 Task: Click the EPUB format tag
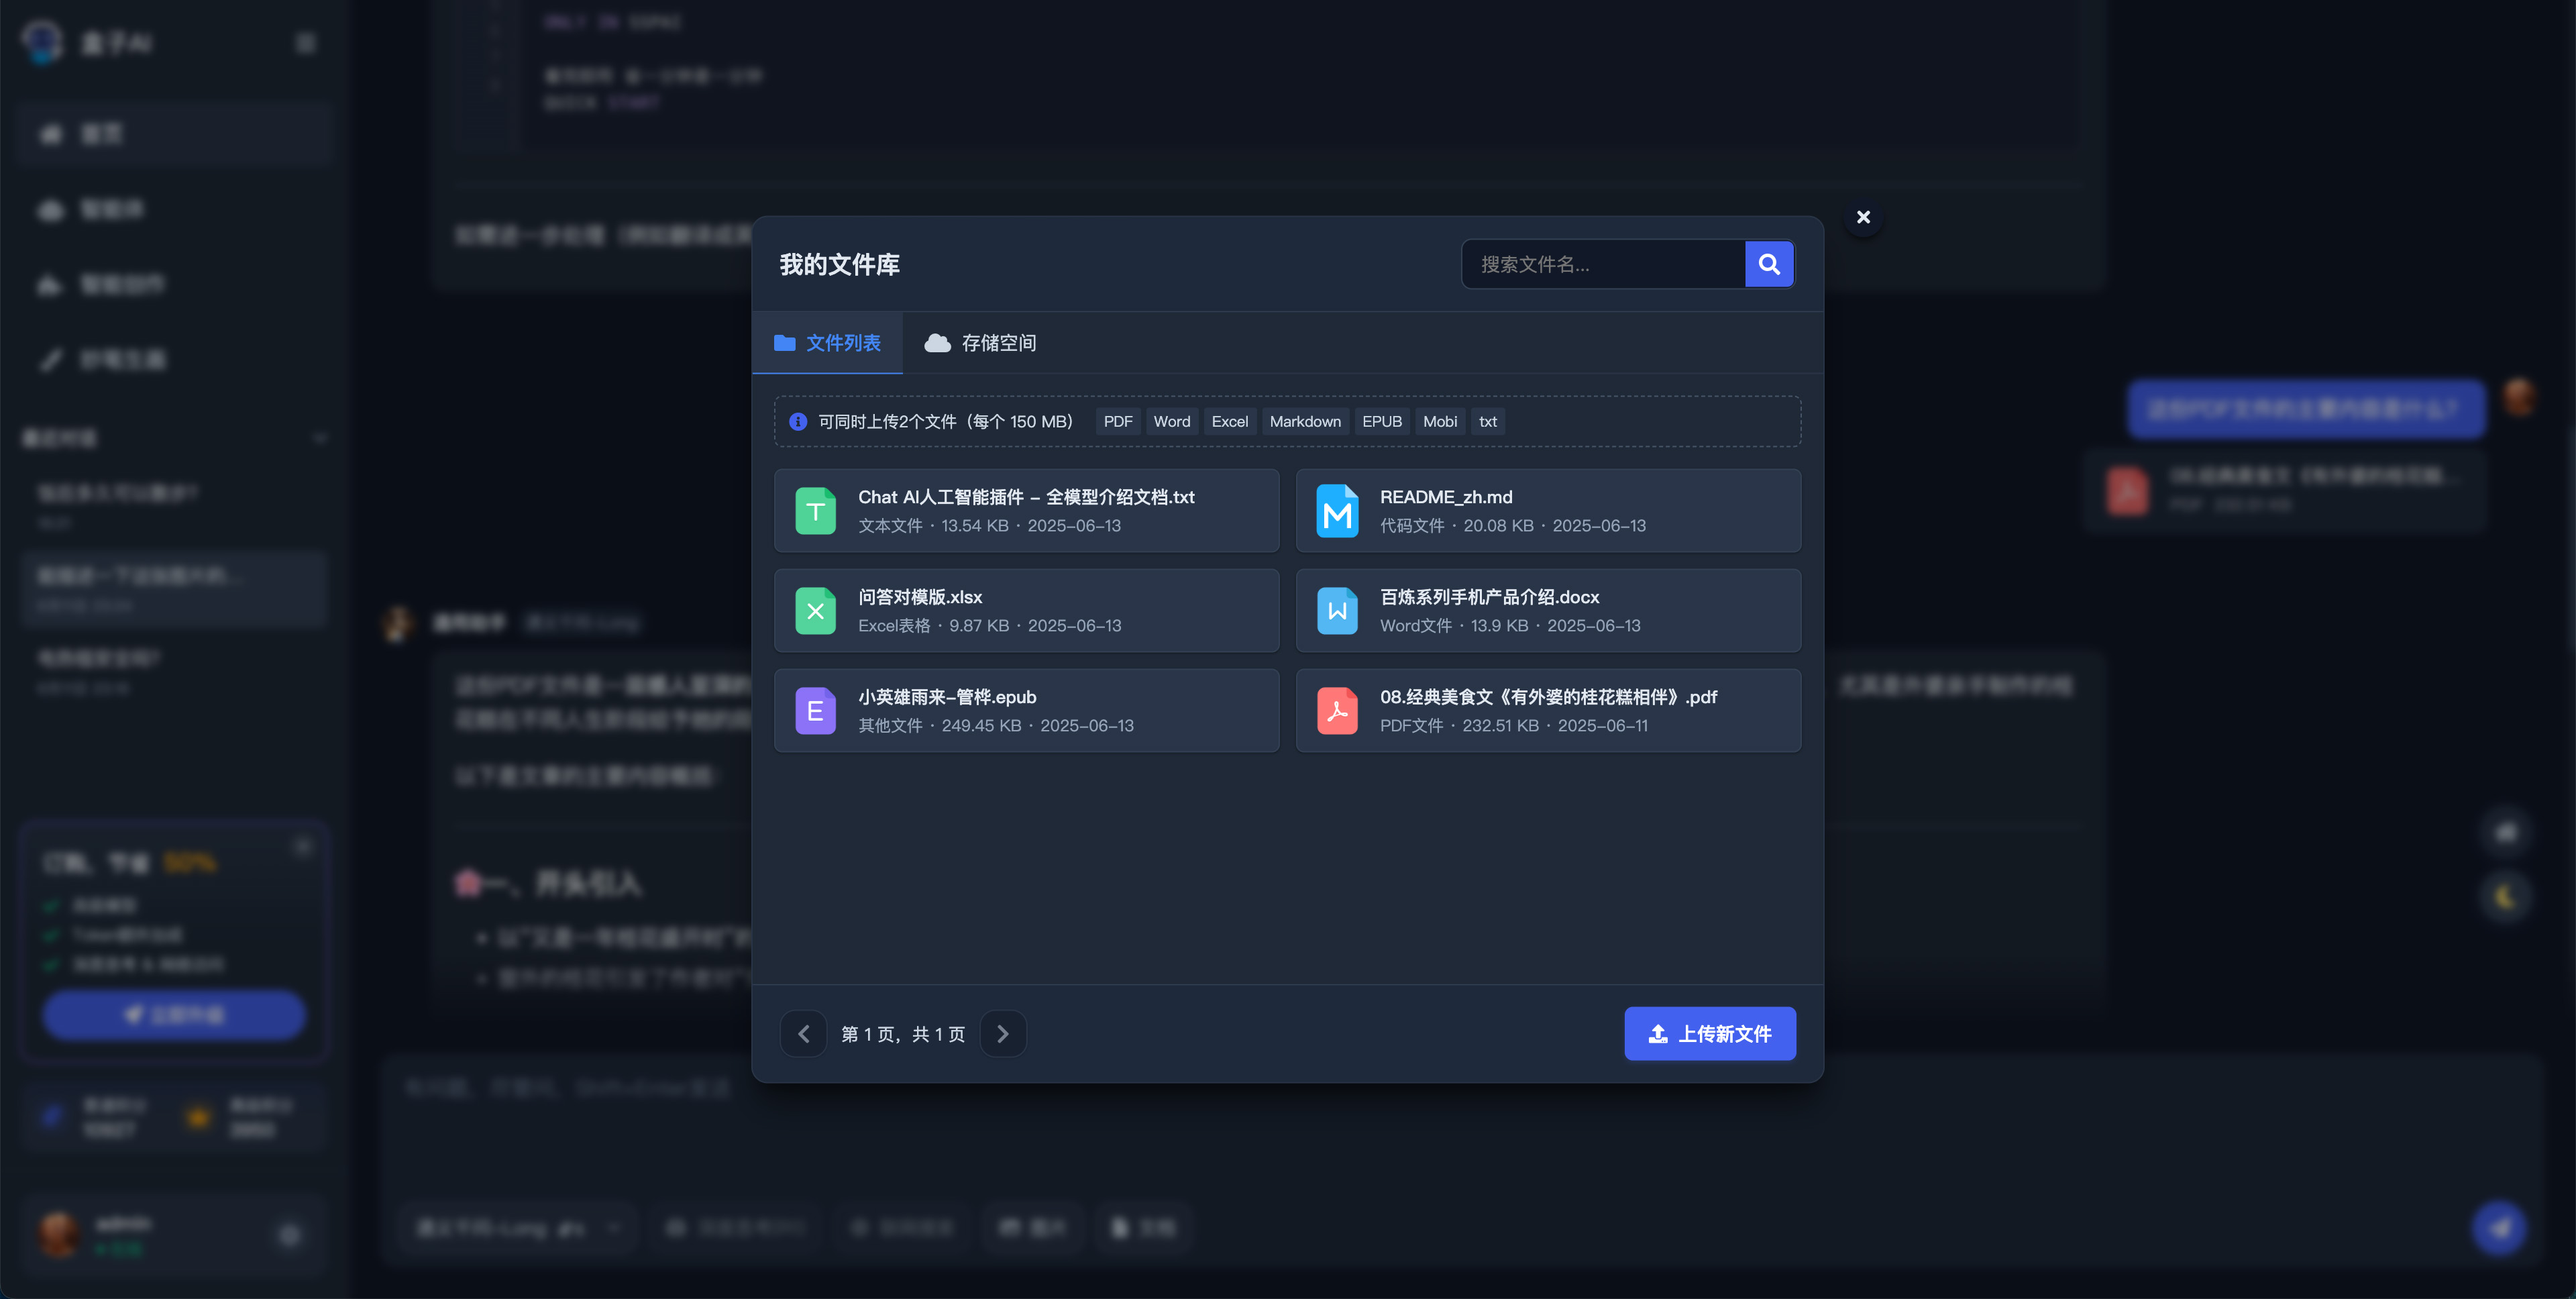pyautogui.click(x=1382, y=422)
